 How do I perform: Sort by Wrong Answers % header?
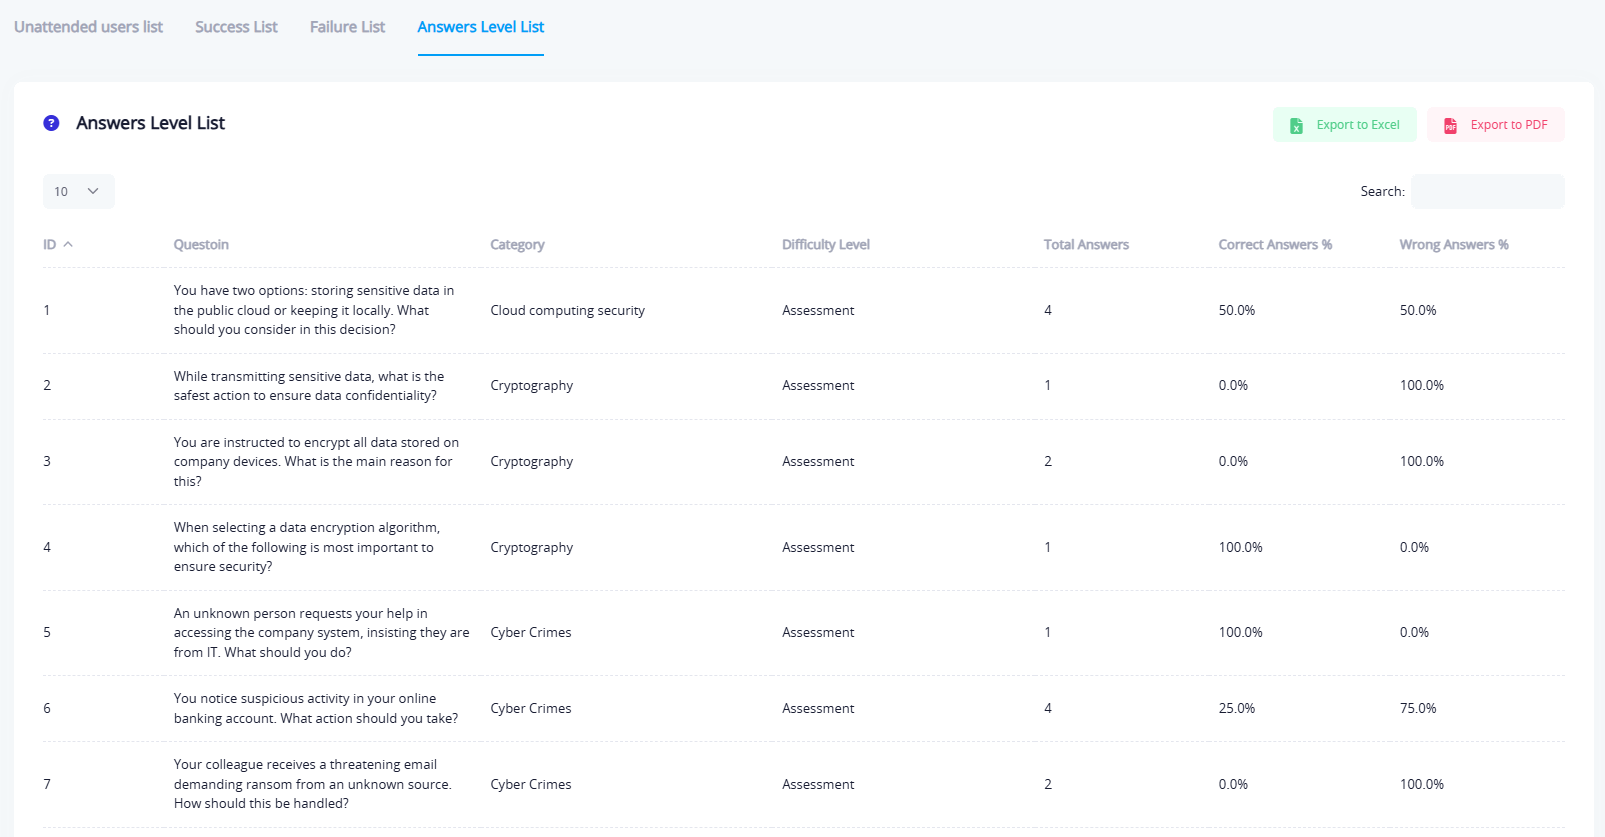click(x=1453, y=245)
